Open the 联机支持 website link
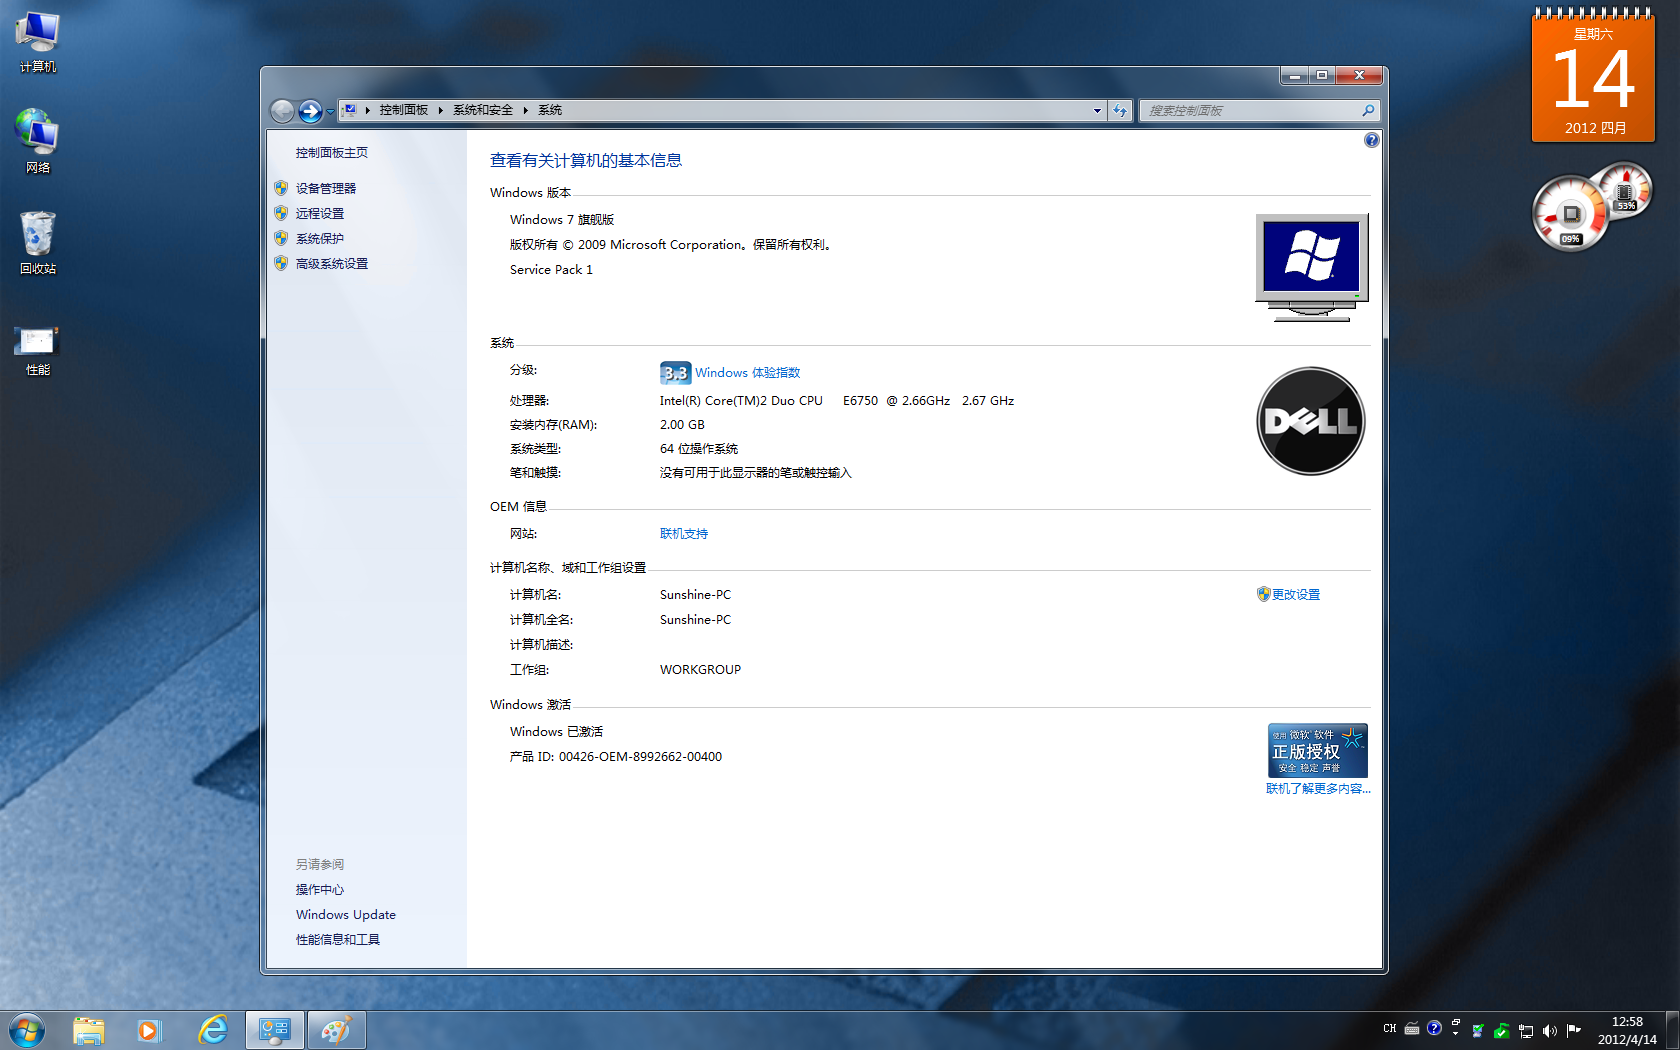The width and height of the screenshot is (1680, 1050). coord(684,533)
